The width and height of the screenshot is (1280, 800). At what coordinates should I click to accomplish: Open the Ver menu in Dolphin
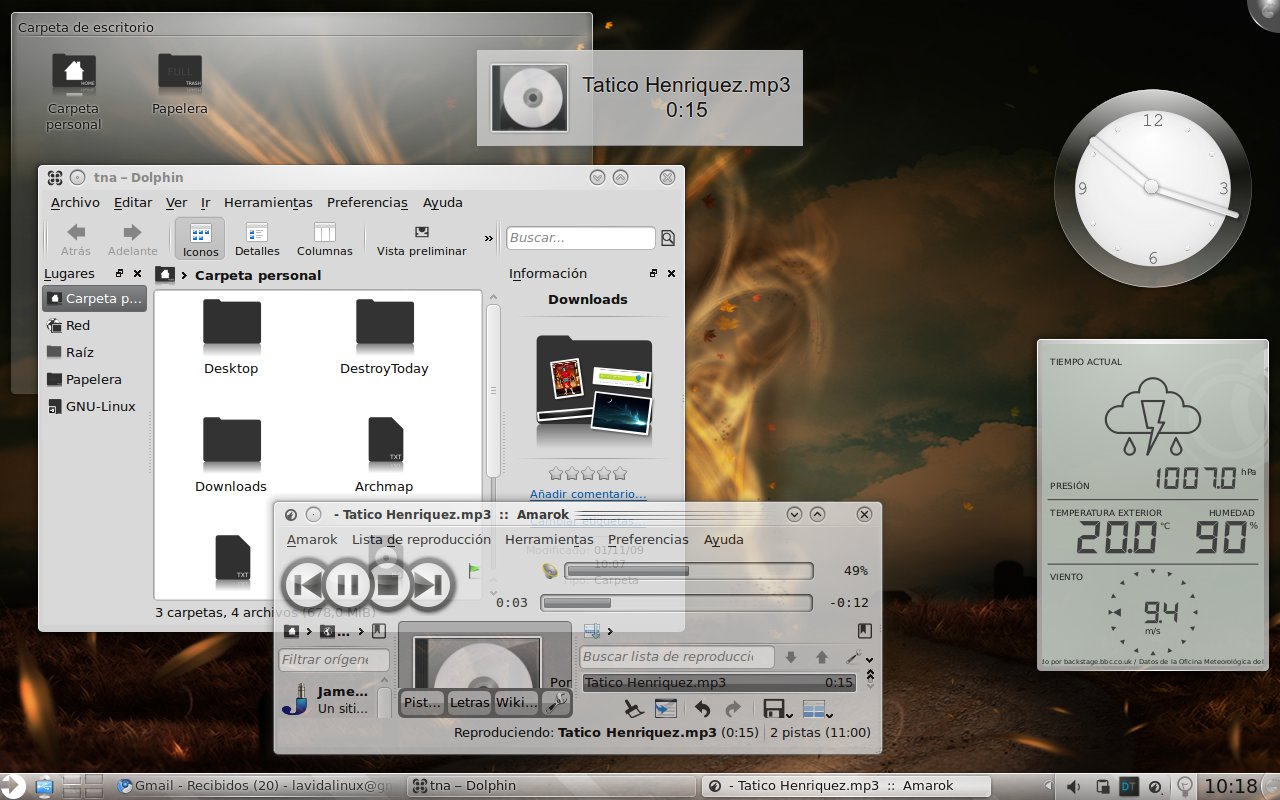pyautogui.click(x=176, y=202)
